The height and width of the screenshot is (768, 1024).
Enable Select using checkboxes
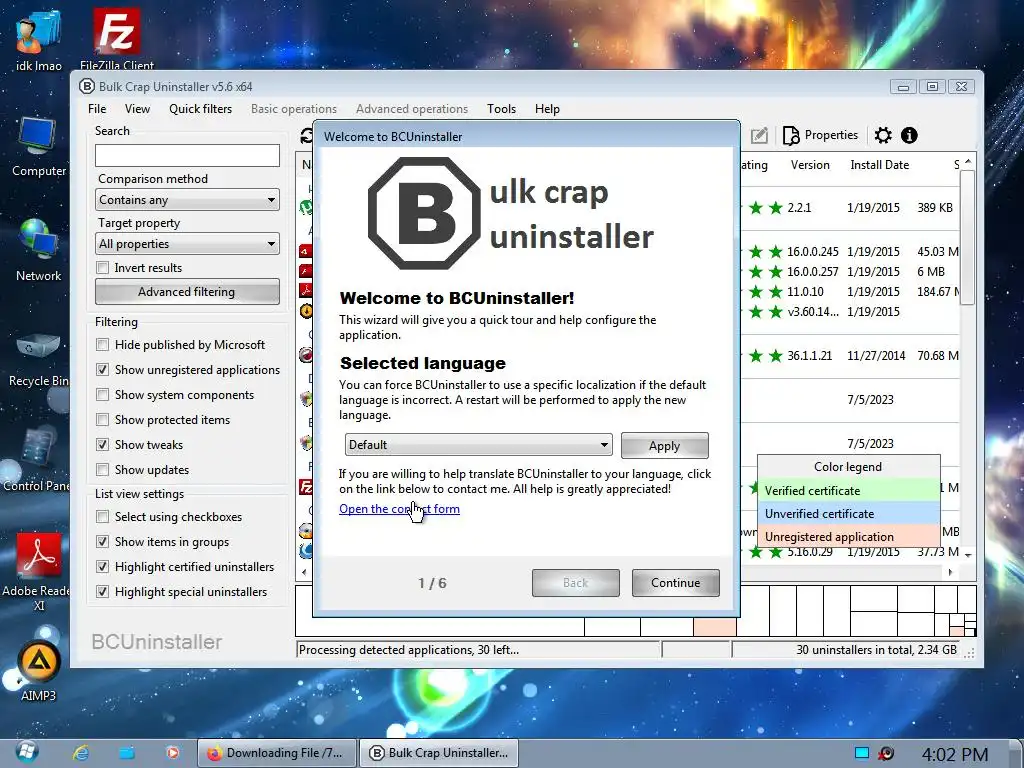(x=103, y=517)
